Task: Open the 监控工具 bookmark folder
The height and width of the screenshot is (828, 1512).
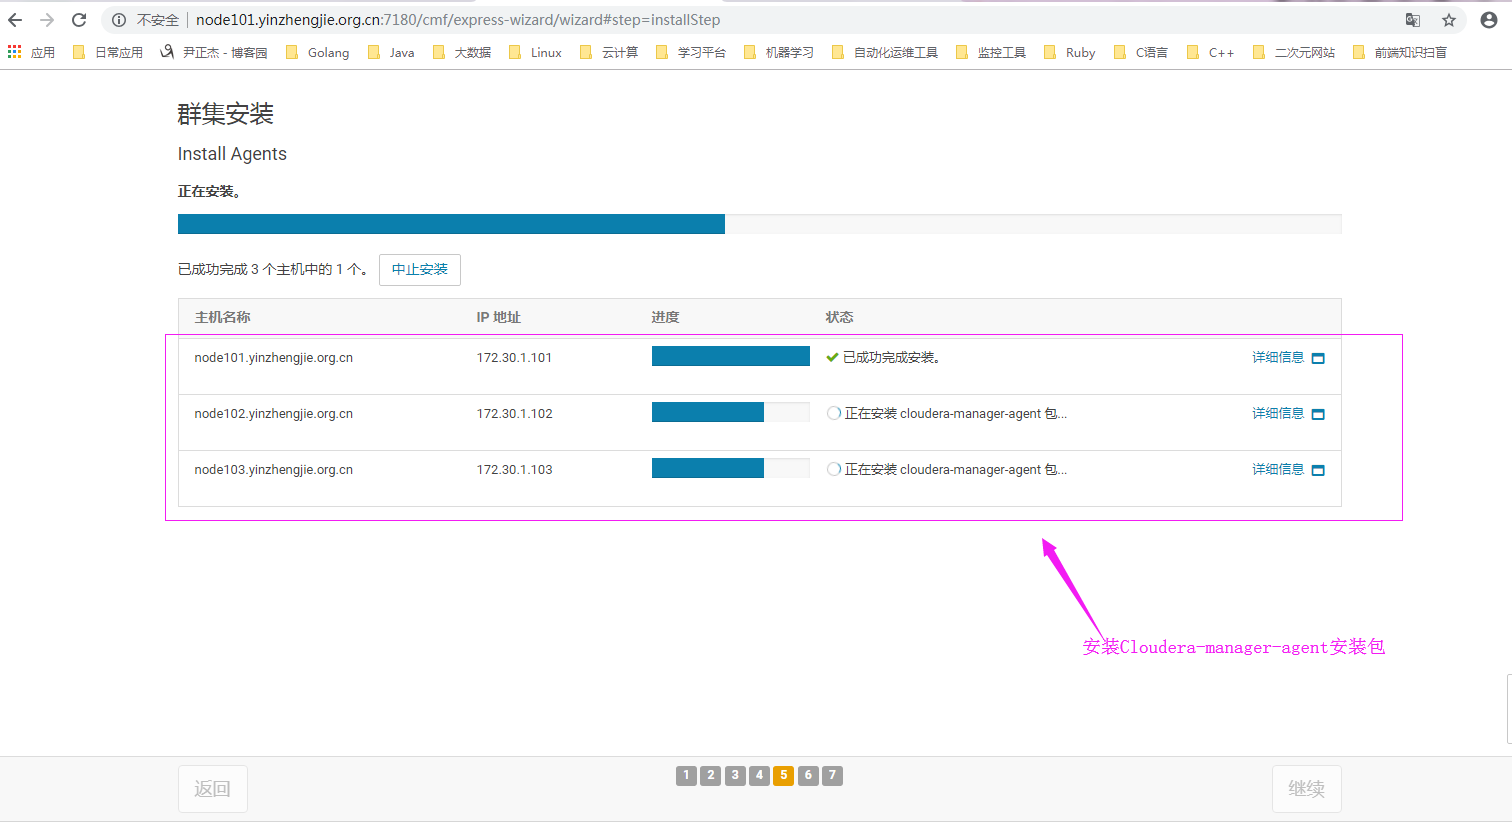Action: pos(991,52)
